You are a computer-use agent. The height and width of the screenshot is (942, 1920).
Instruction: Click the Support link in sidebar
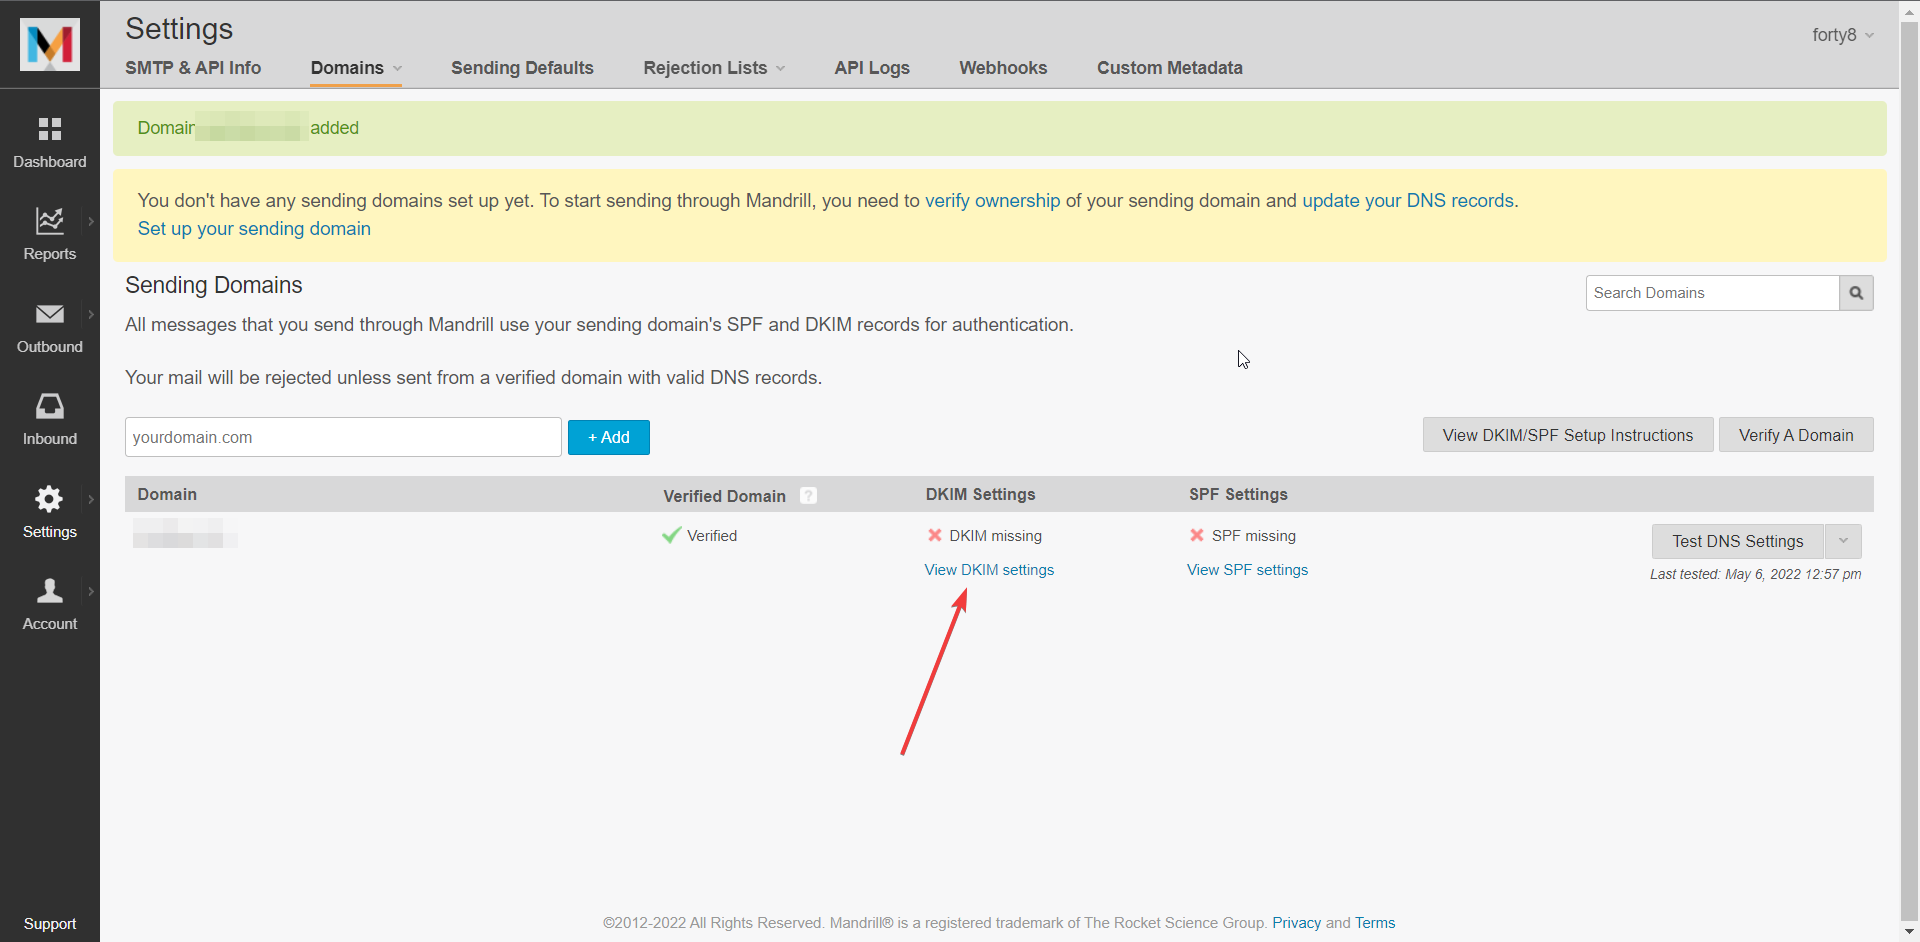point(50,924)
